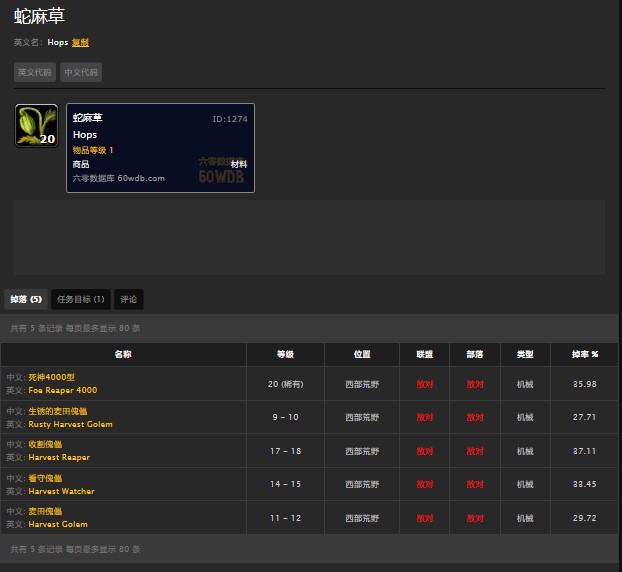Sort table by 等级 column header
Viewport: 622px width, 572px height.
(x=285, y=354)
